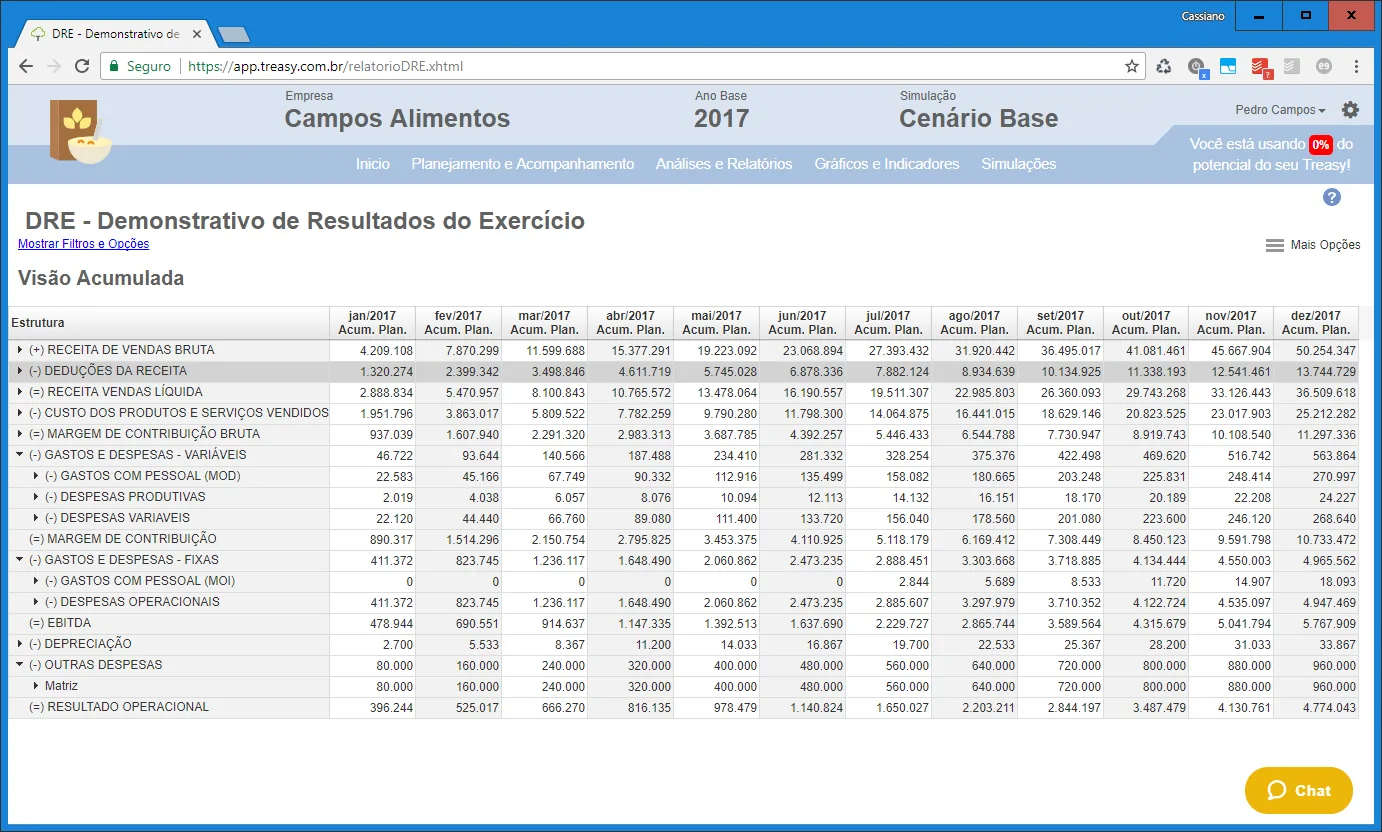Expand CUSTO DOS PRODUTOS E SERVIÇOS VENDIDOS

point(20,413)
